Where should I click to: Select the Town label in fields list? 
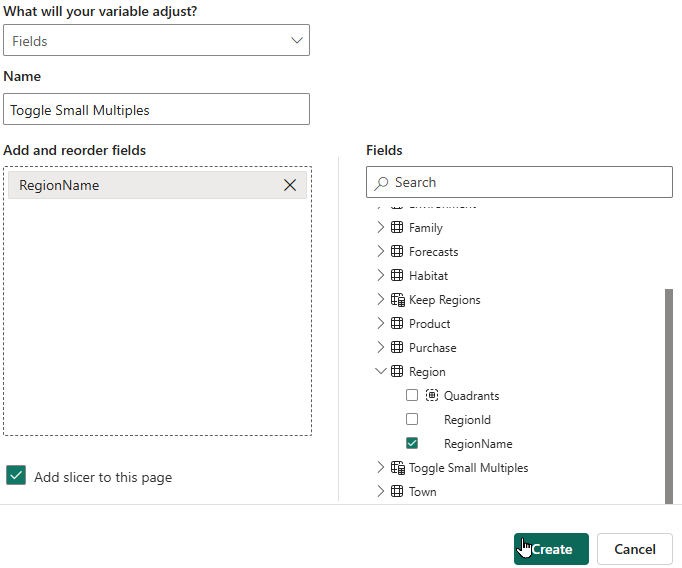422,492
